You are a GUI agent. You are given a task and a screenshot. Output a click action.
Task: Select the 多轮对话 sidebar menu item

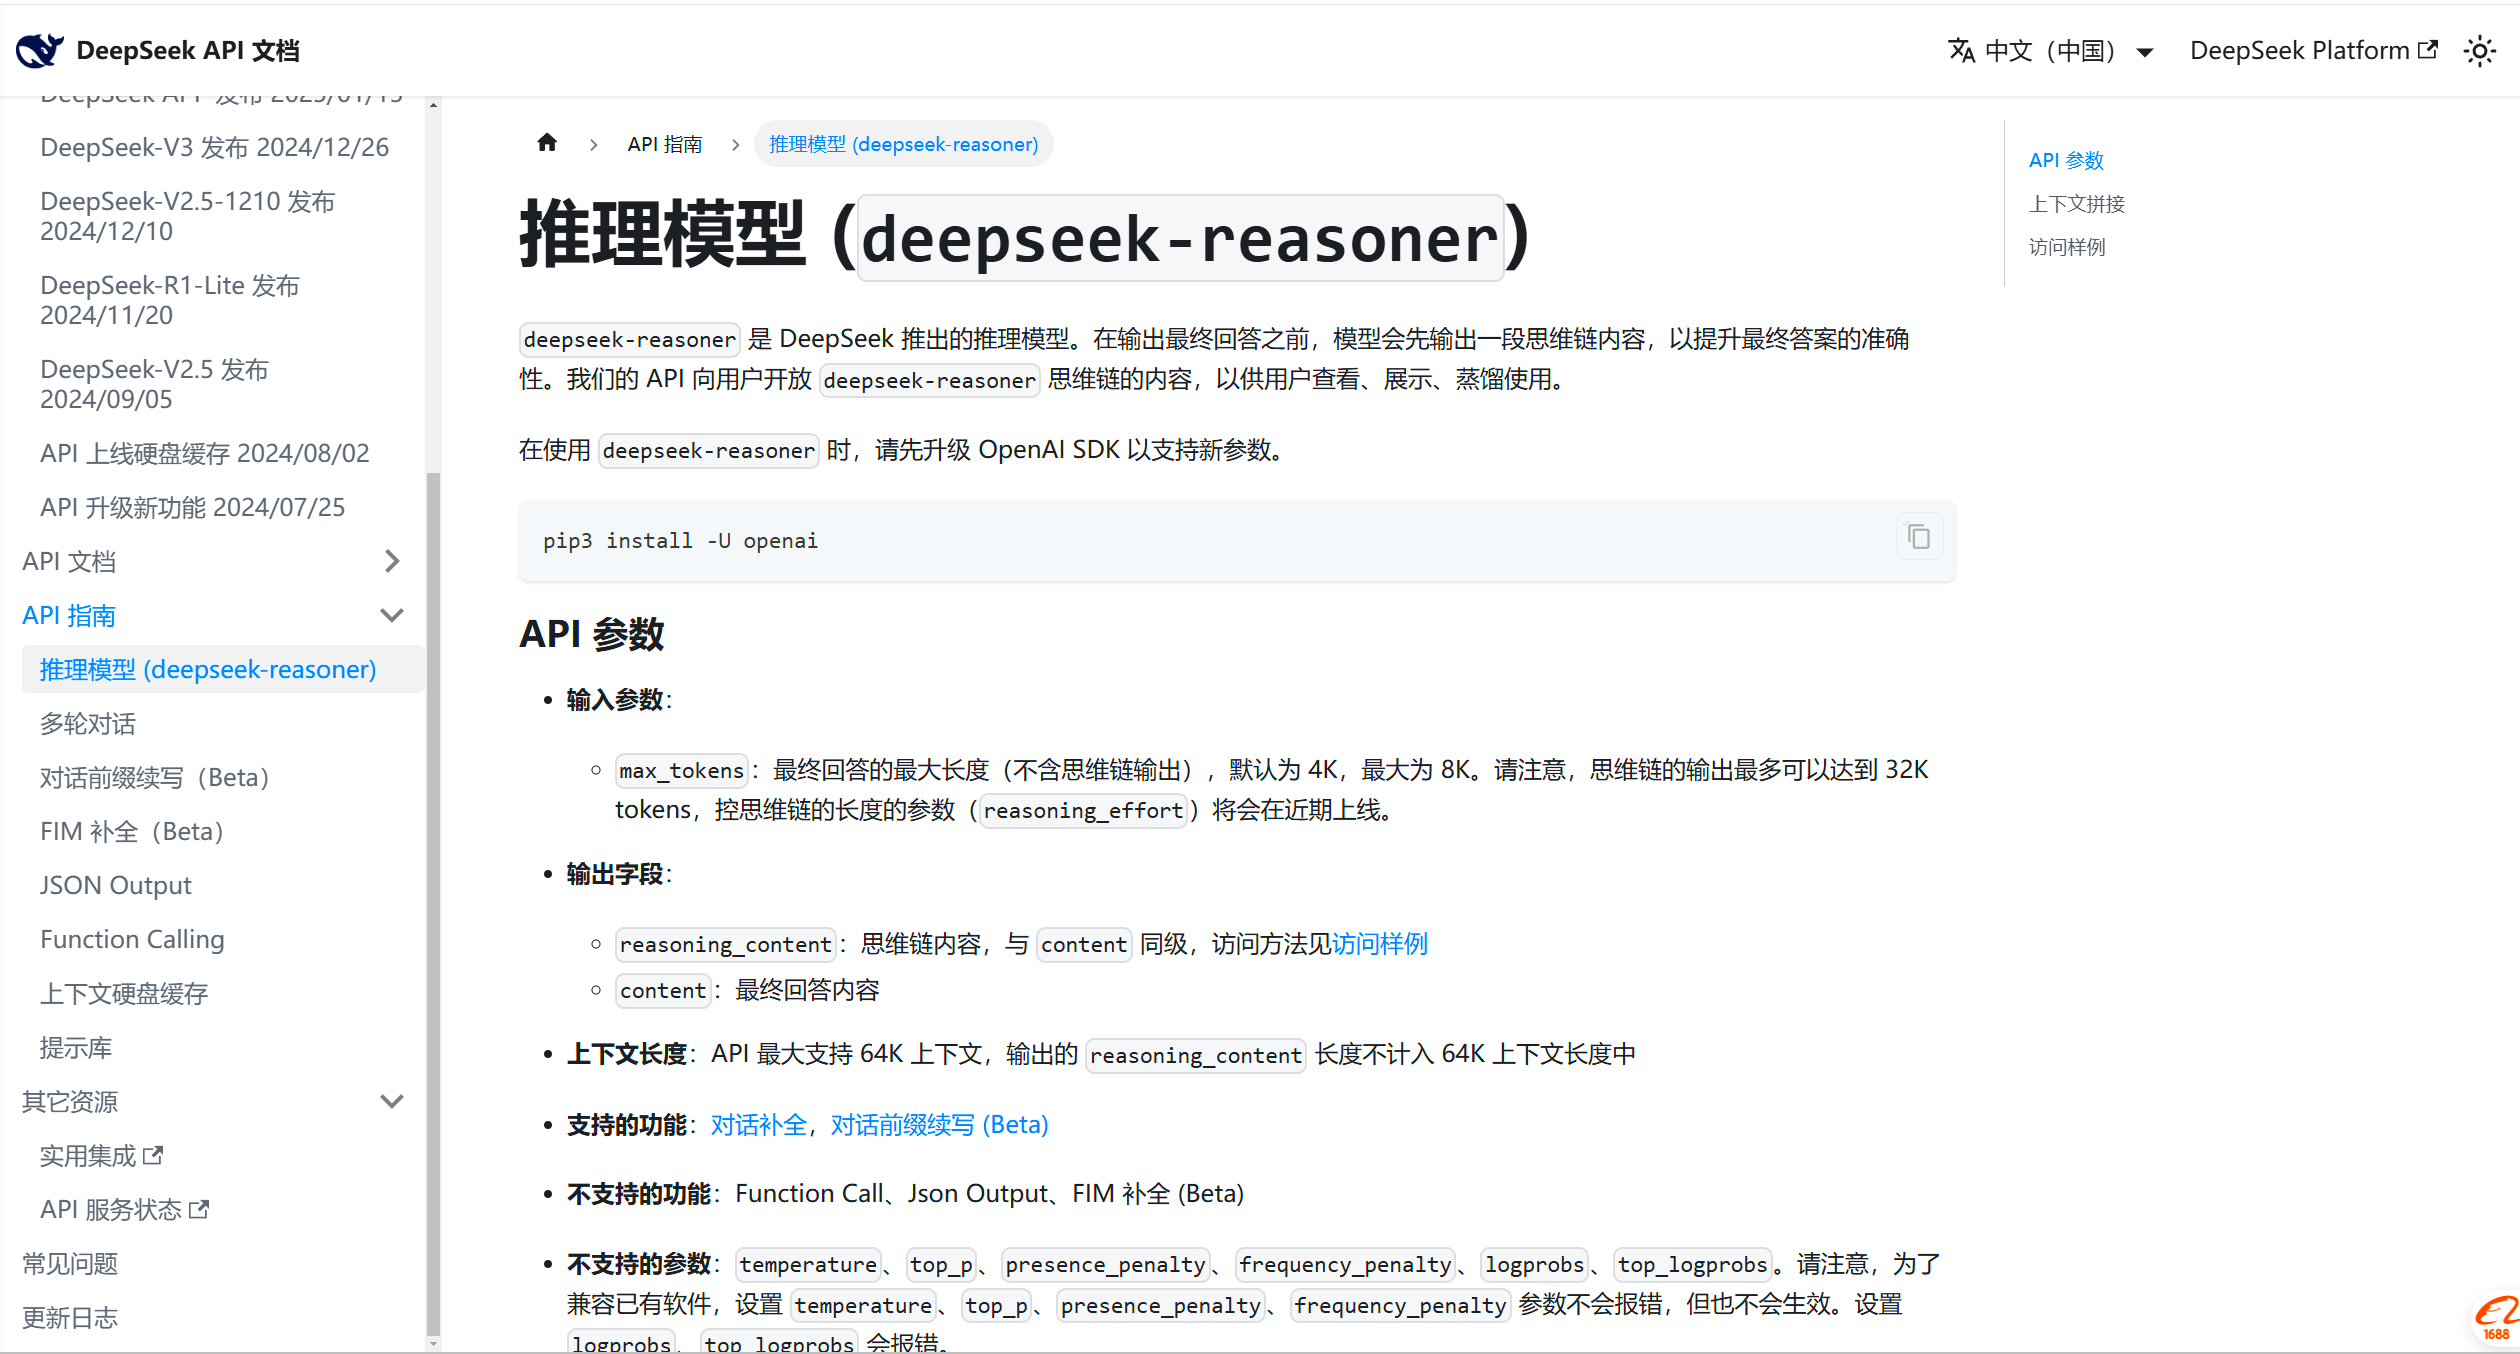[x=92, y=722]
